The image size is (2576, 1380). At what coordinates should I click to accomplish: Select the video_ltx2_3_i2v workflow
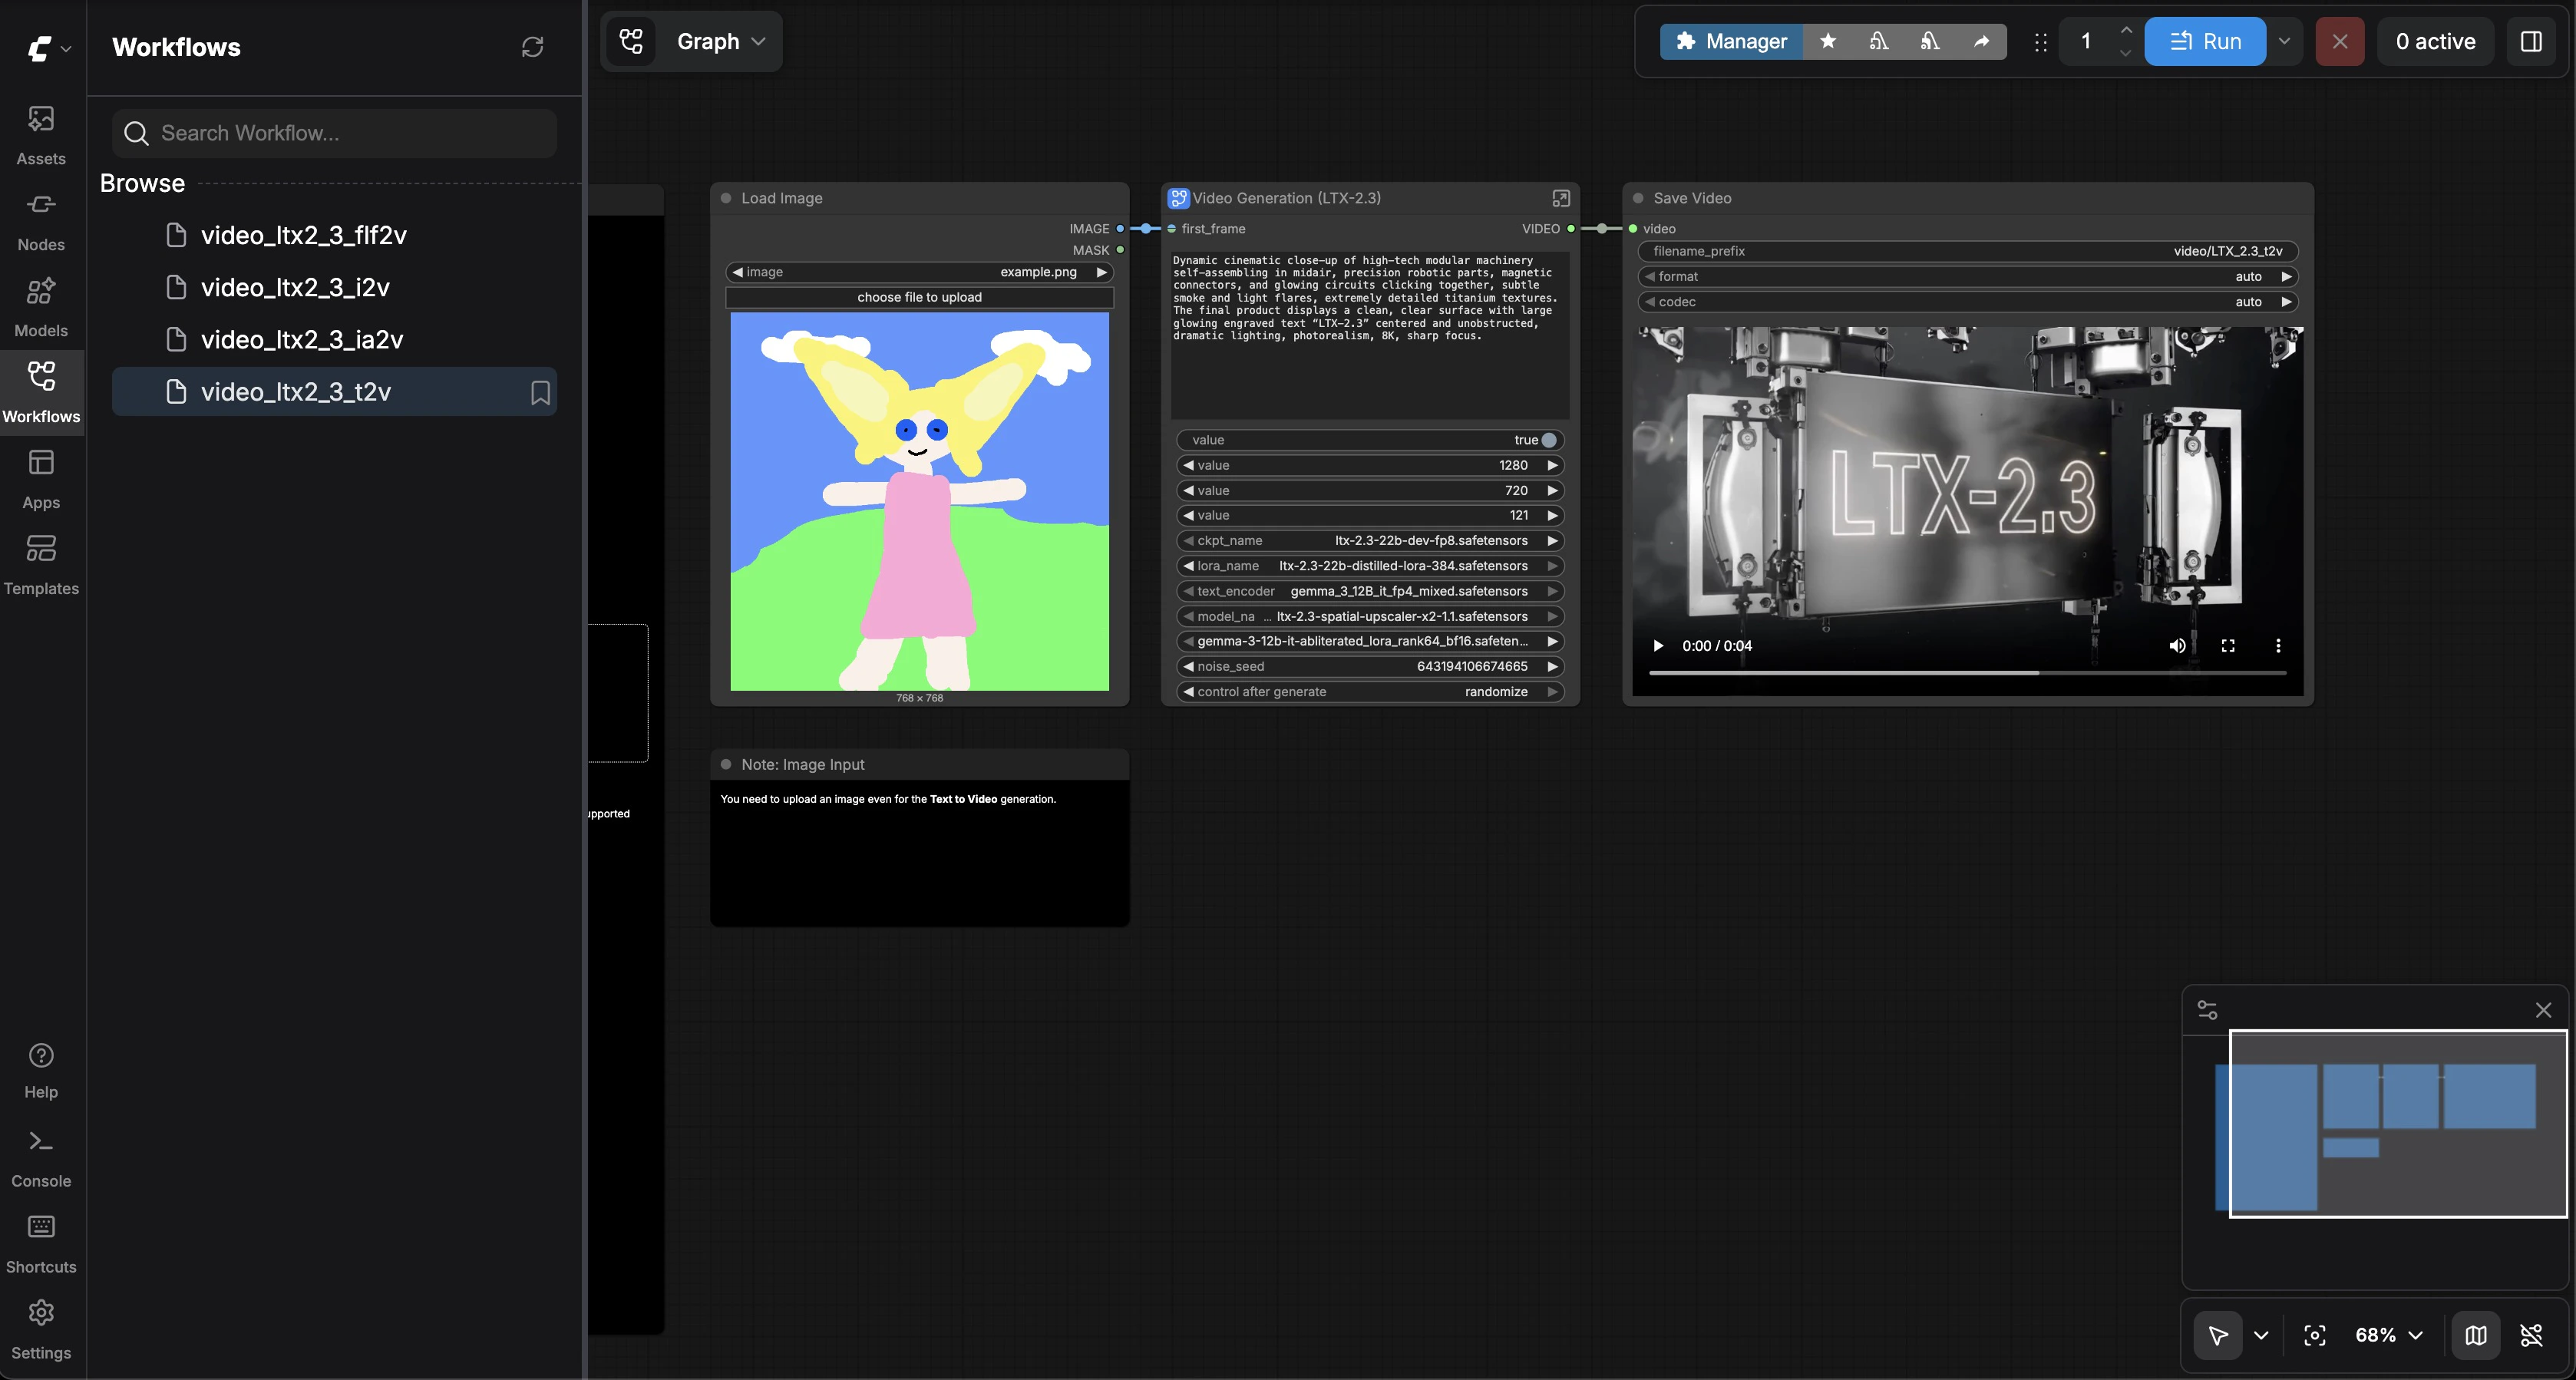(x=294, y=287)
